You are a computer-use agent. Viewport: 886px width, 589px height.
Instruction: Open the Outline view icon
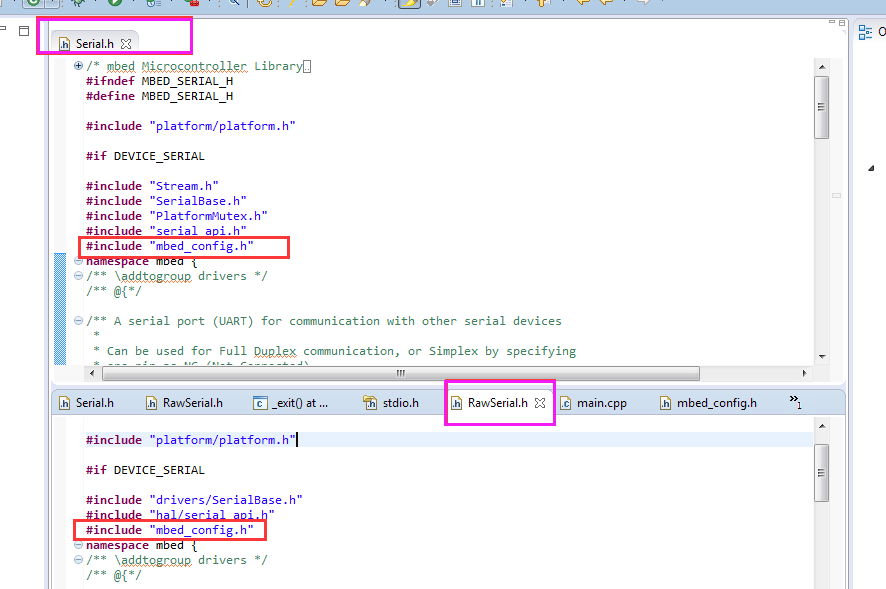(x=865, y=32)
